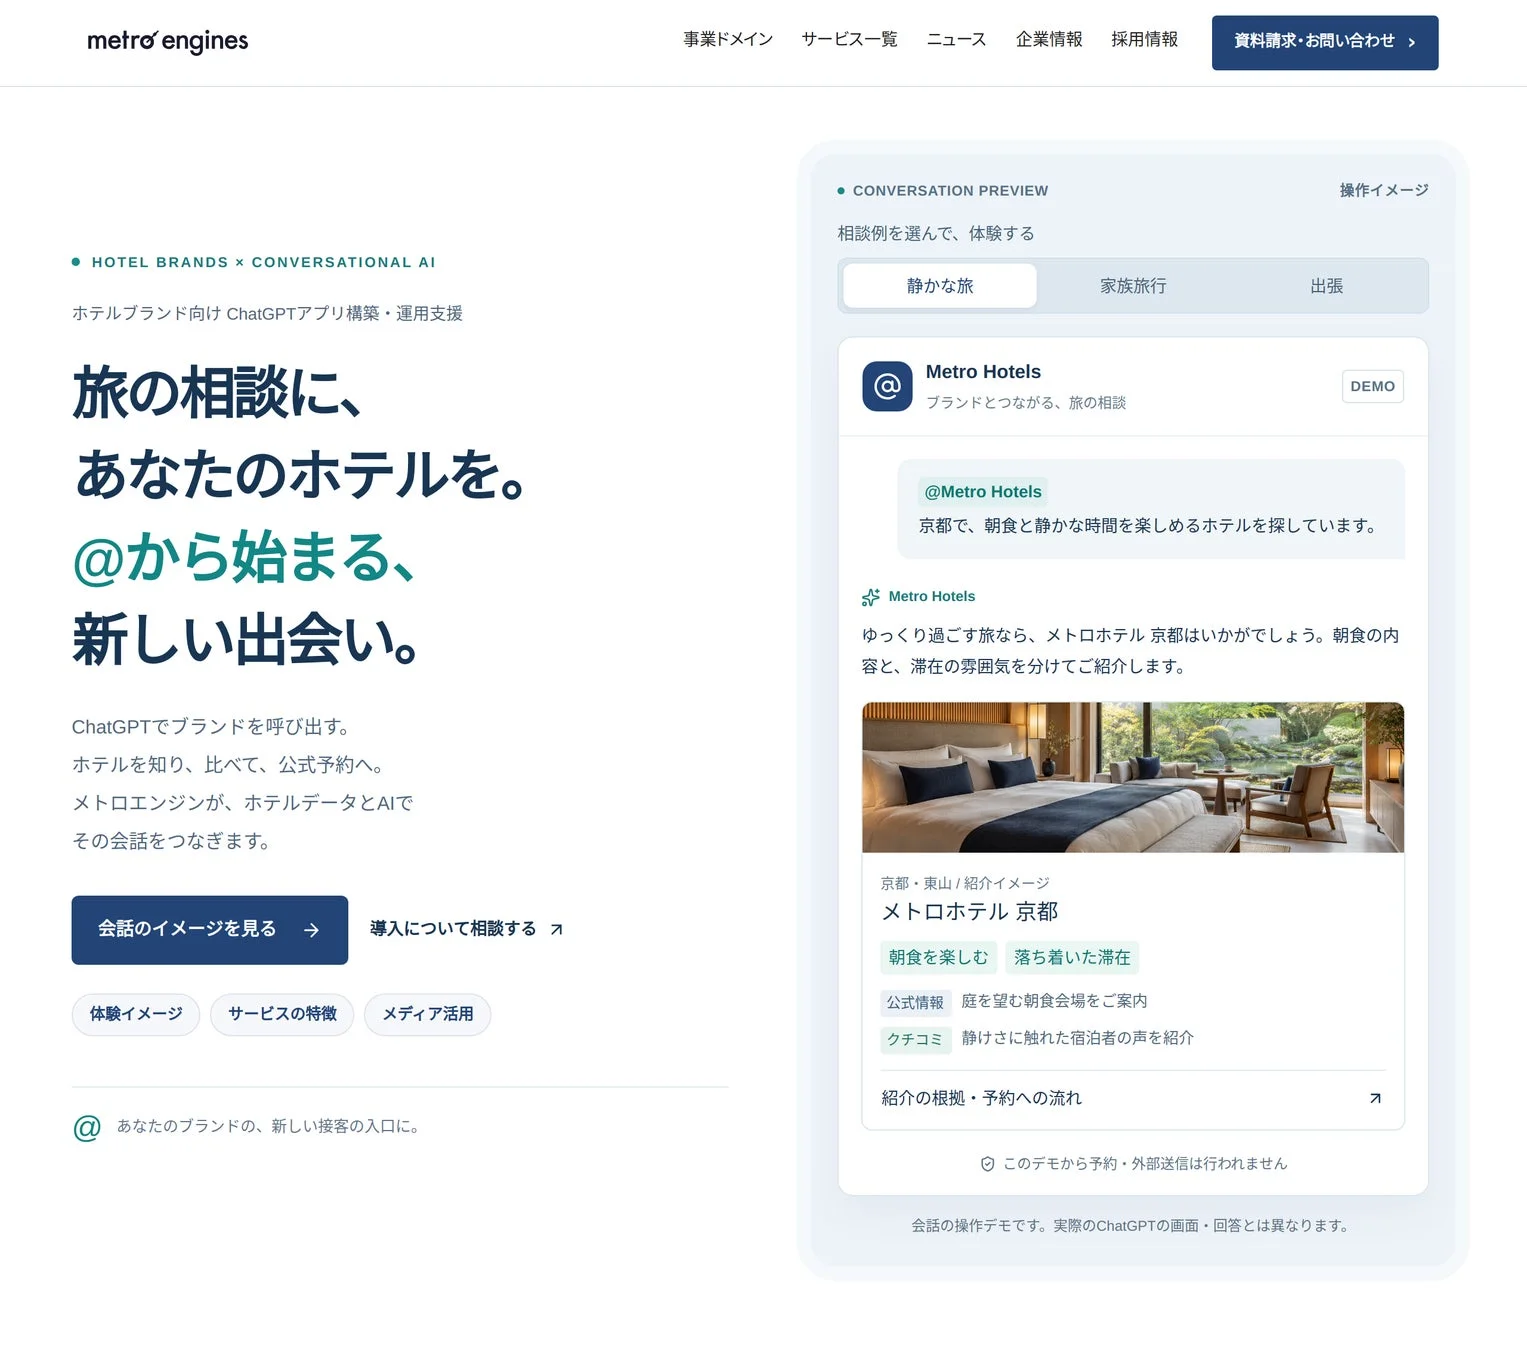Screen dimensions: 1527x1350
Task: Click the 落ち着いた滞在 tag
Action: pos(1072,958)
